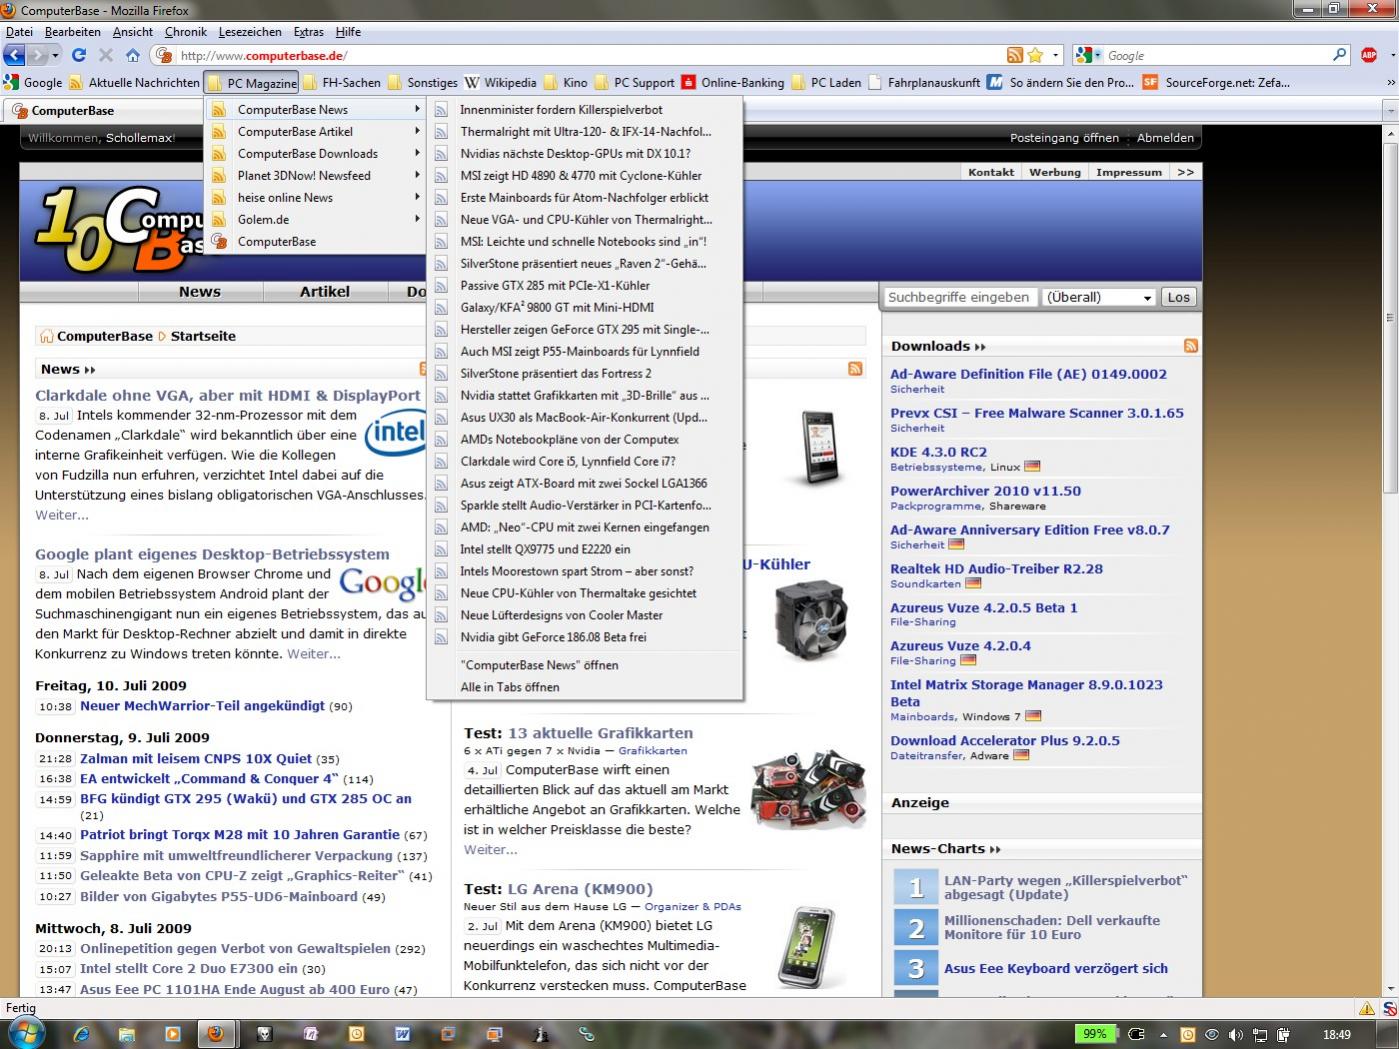Click Posteingang öffnen link
1399x1049 pixels.
pos(1064,138)
